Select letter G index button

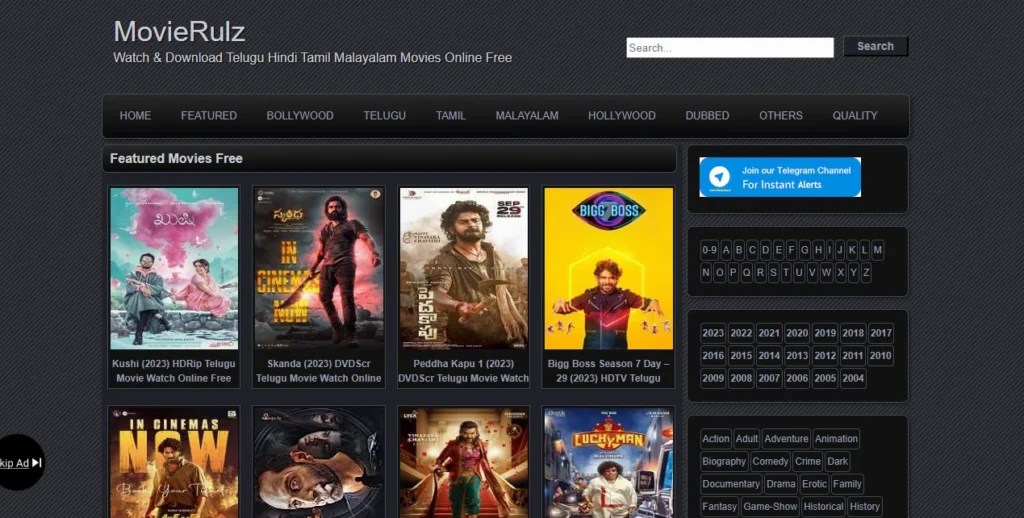pyautogui.click(x=804, y=250)
